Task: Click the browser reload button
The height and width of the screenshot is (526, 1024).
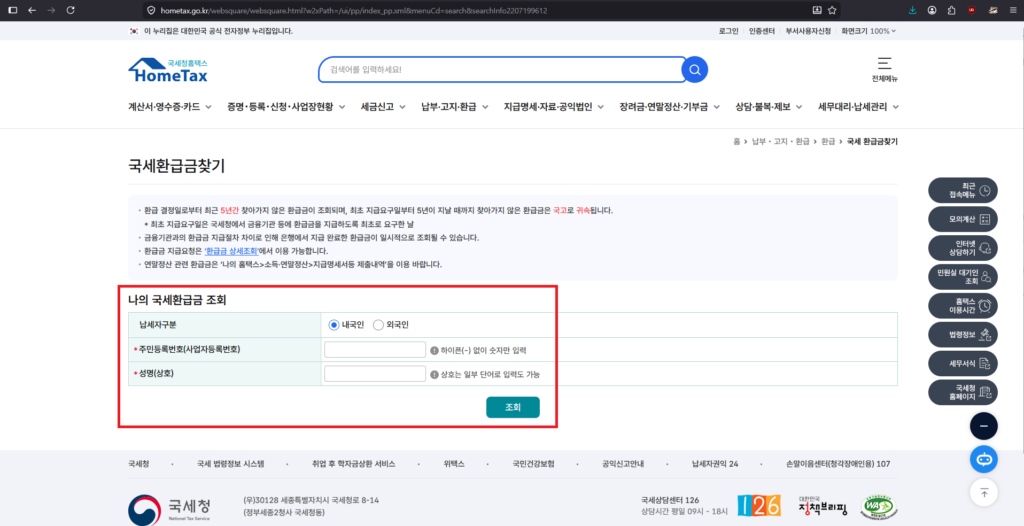Action: (71, 10)
